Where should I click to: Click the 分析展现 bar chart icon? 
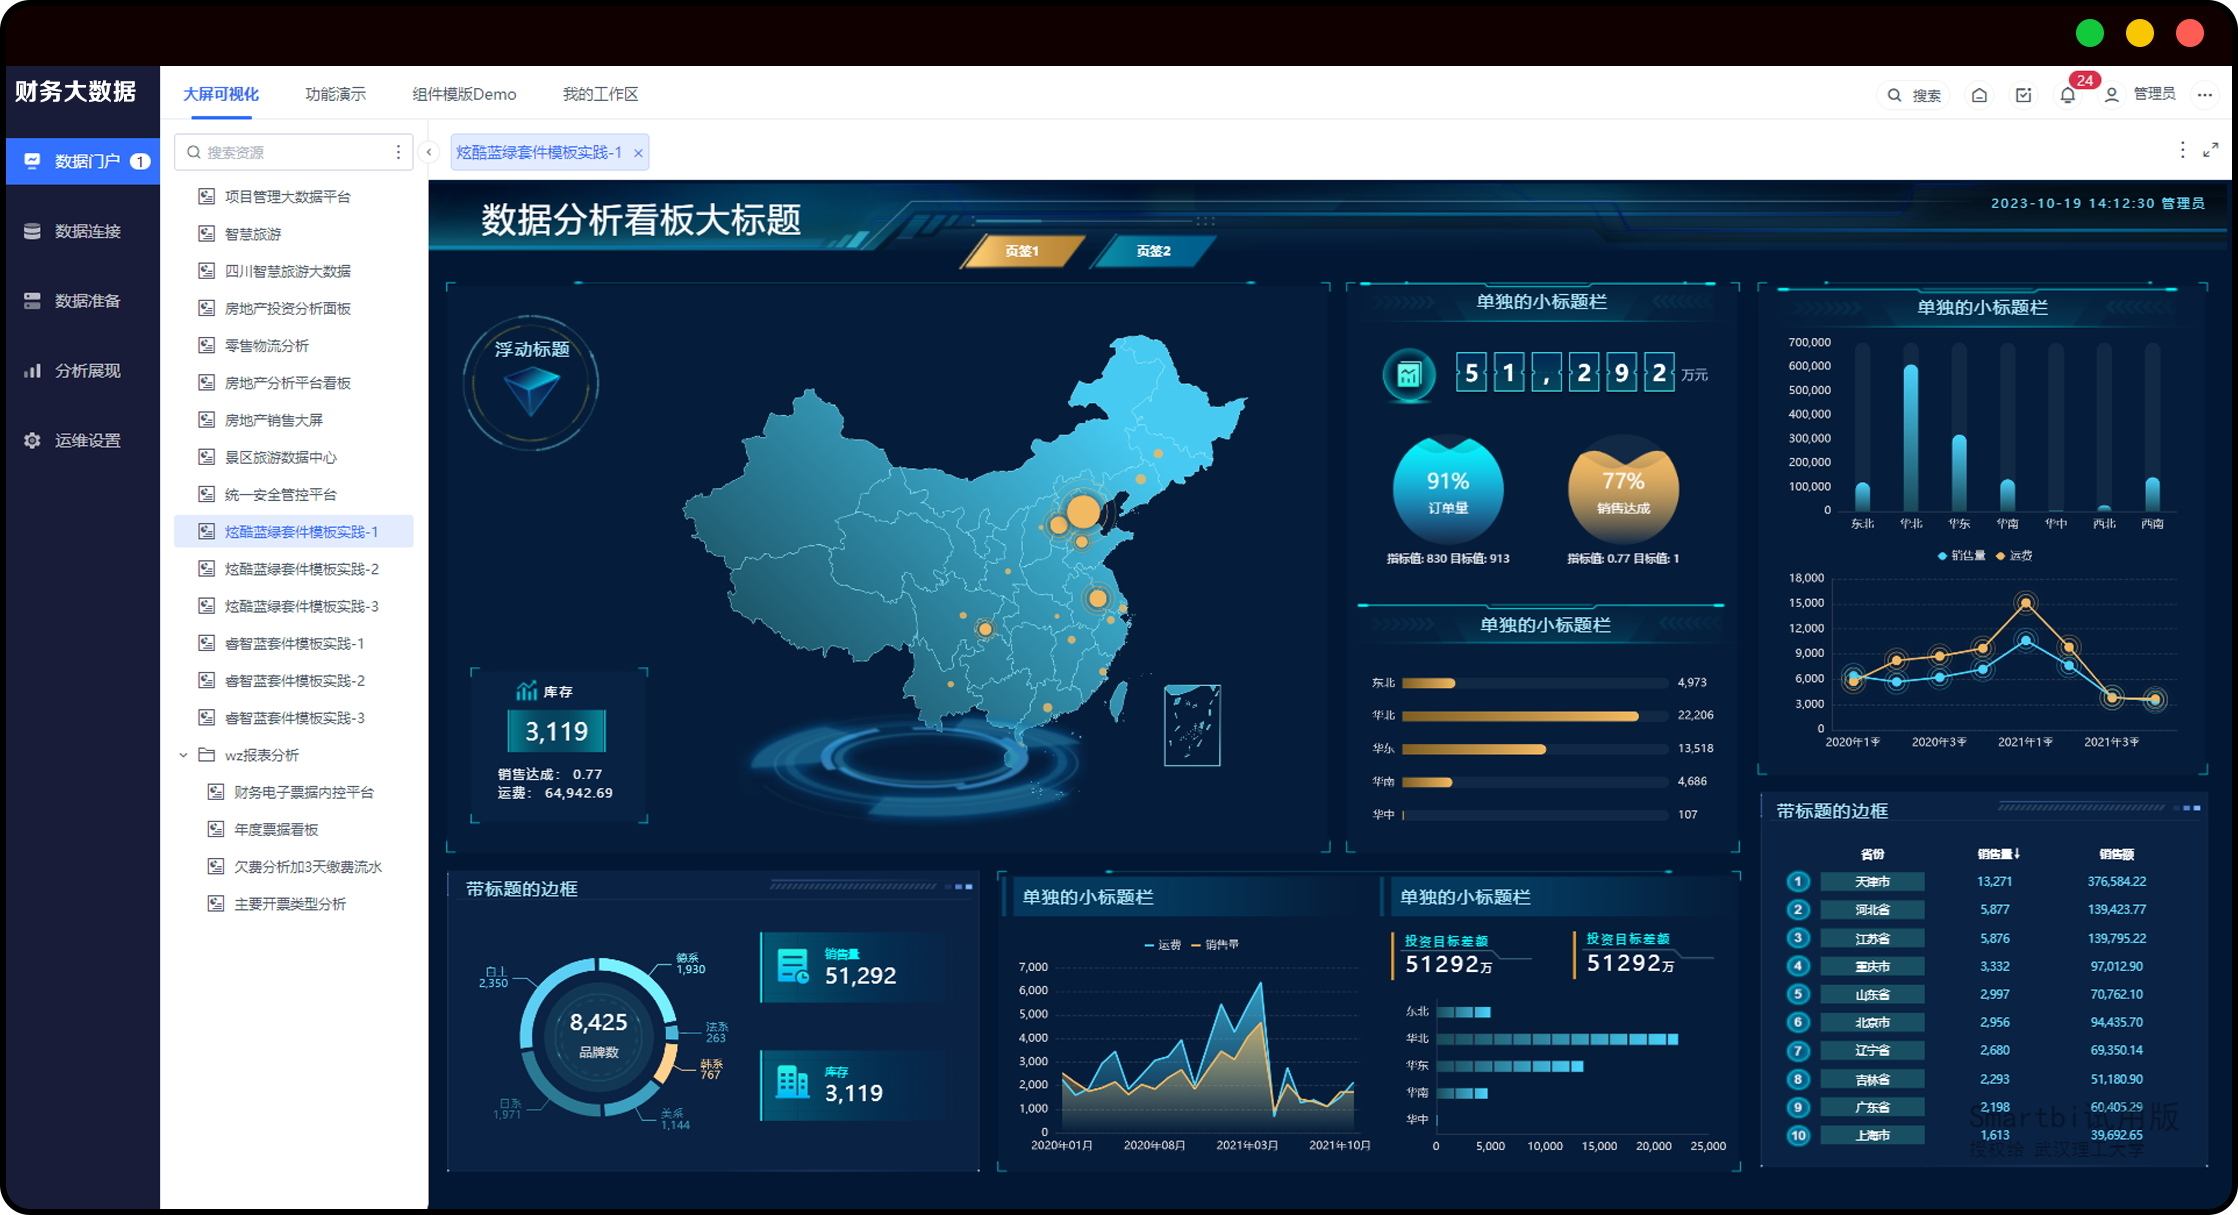(x=32, y=371)
